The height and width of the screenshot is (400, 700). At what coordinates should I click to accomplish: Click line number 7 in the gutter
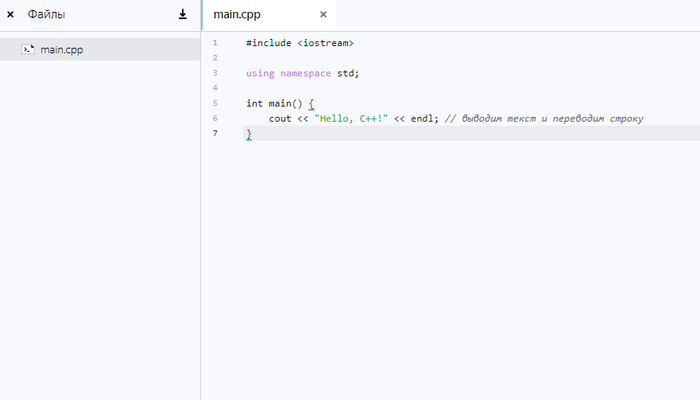215,133
